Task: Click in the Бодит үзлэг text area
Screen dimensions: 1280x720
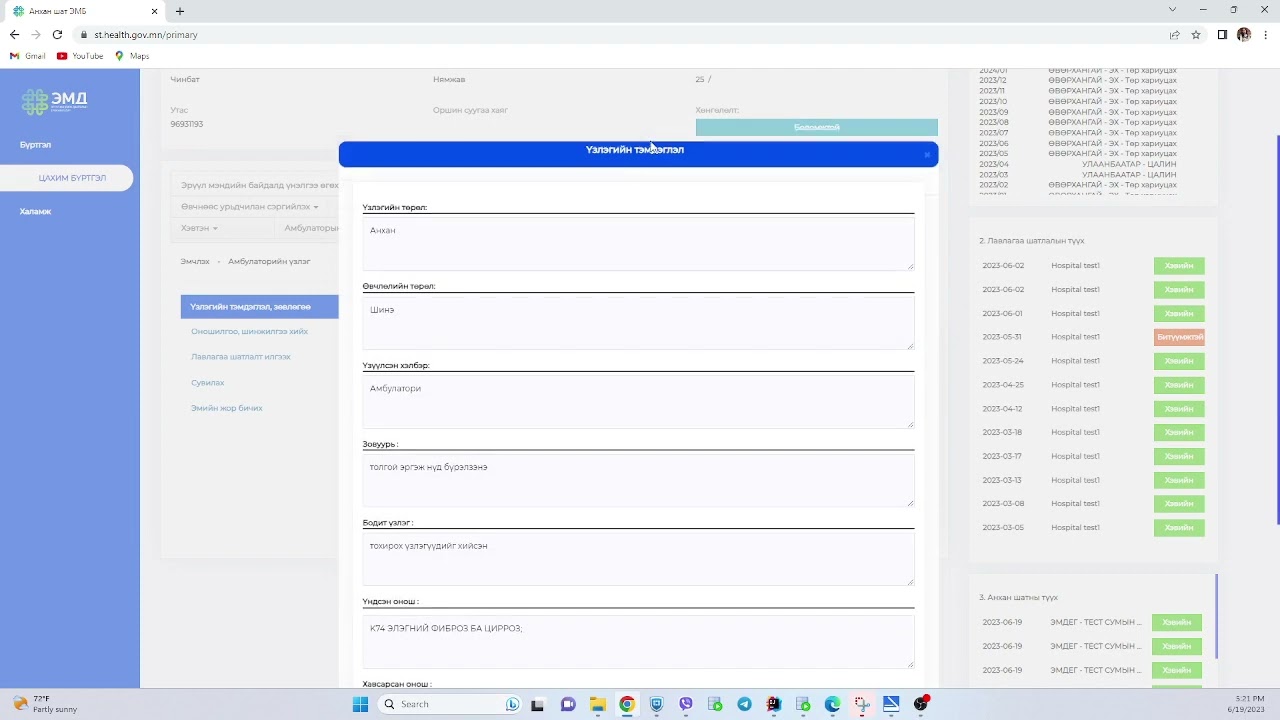Action: [x=638, y=558]
